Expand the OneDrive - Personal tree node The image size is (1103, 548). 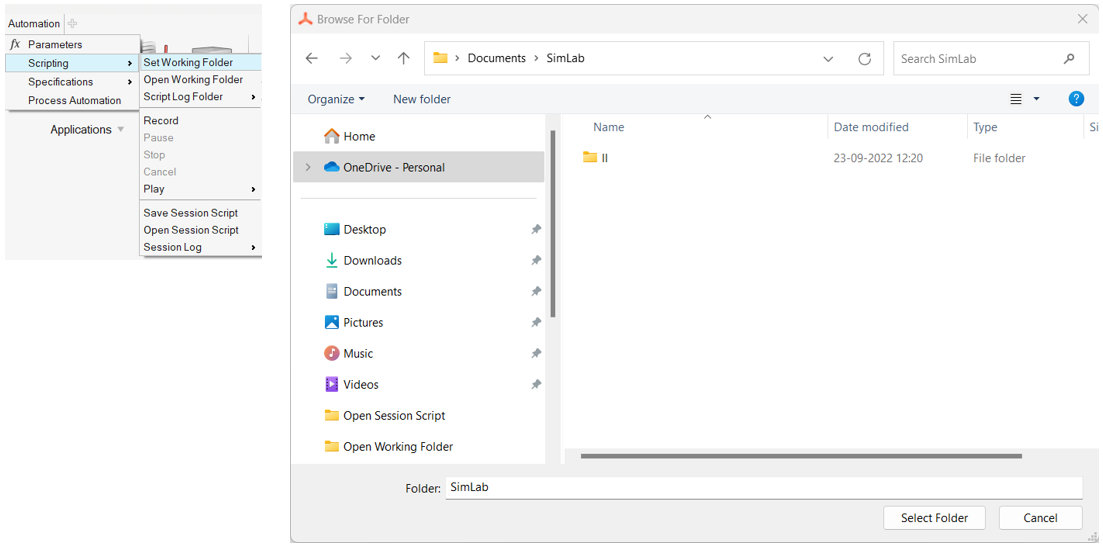308,168
